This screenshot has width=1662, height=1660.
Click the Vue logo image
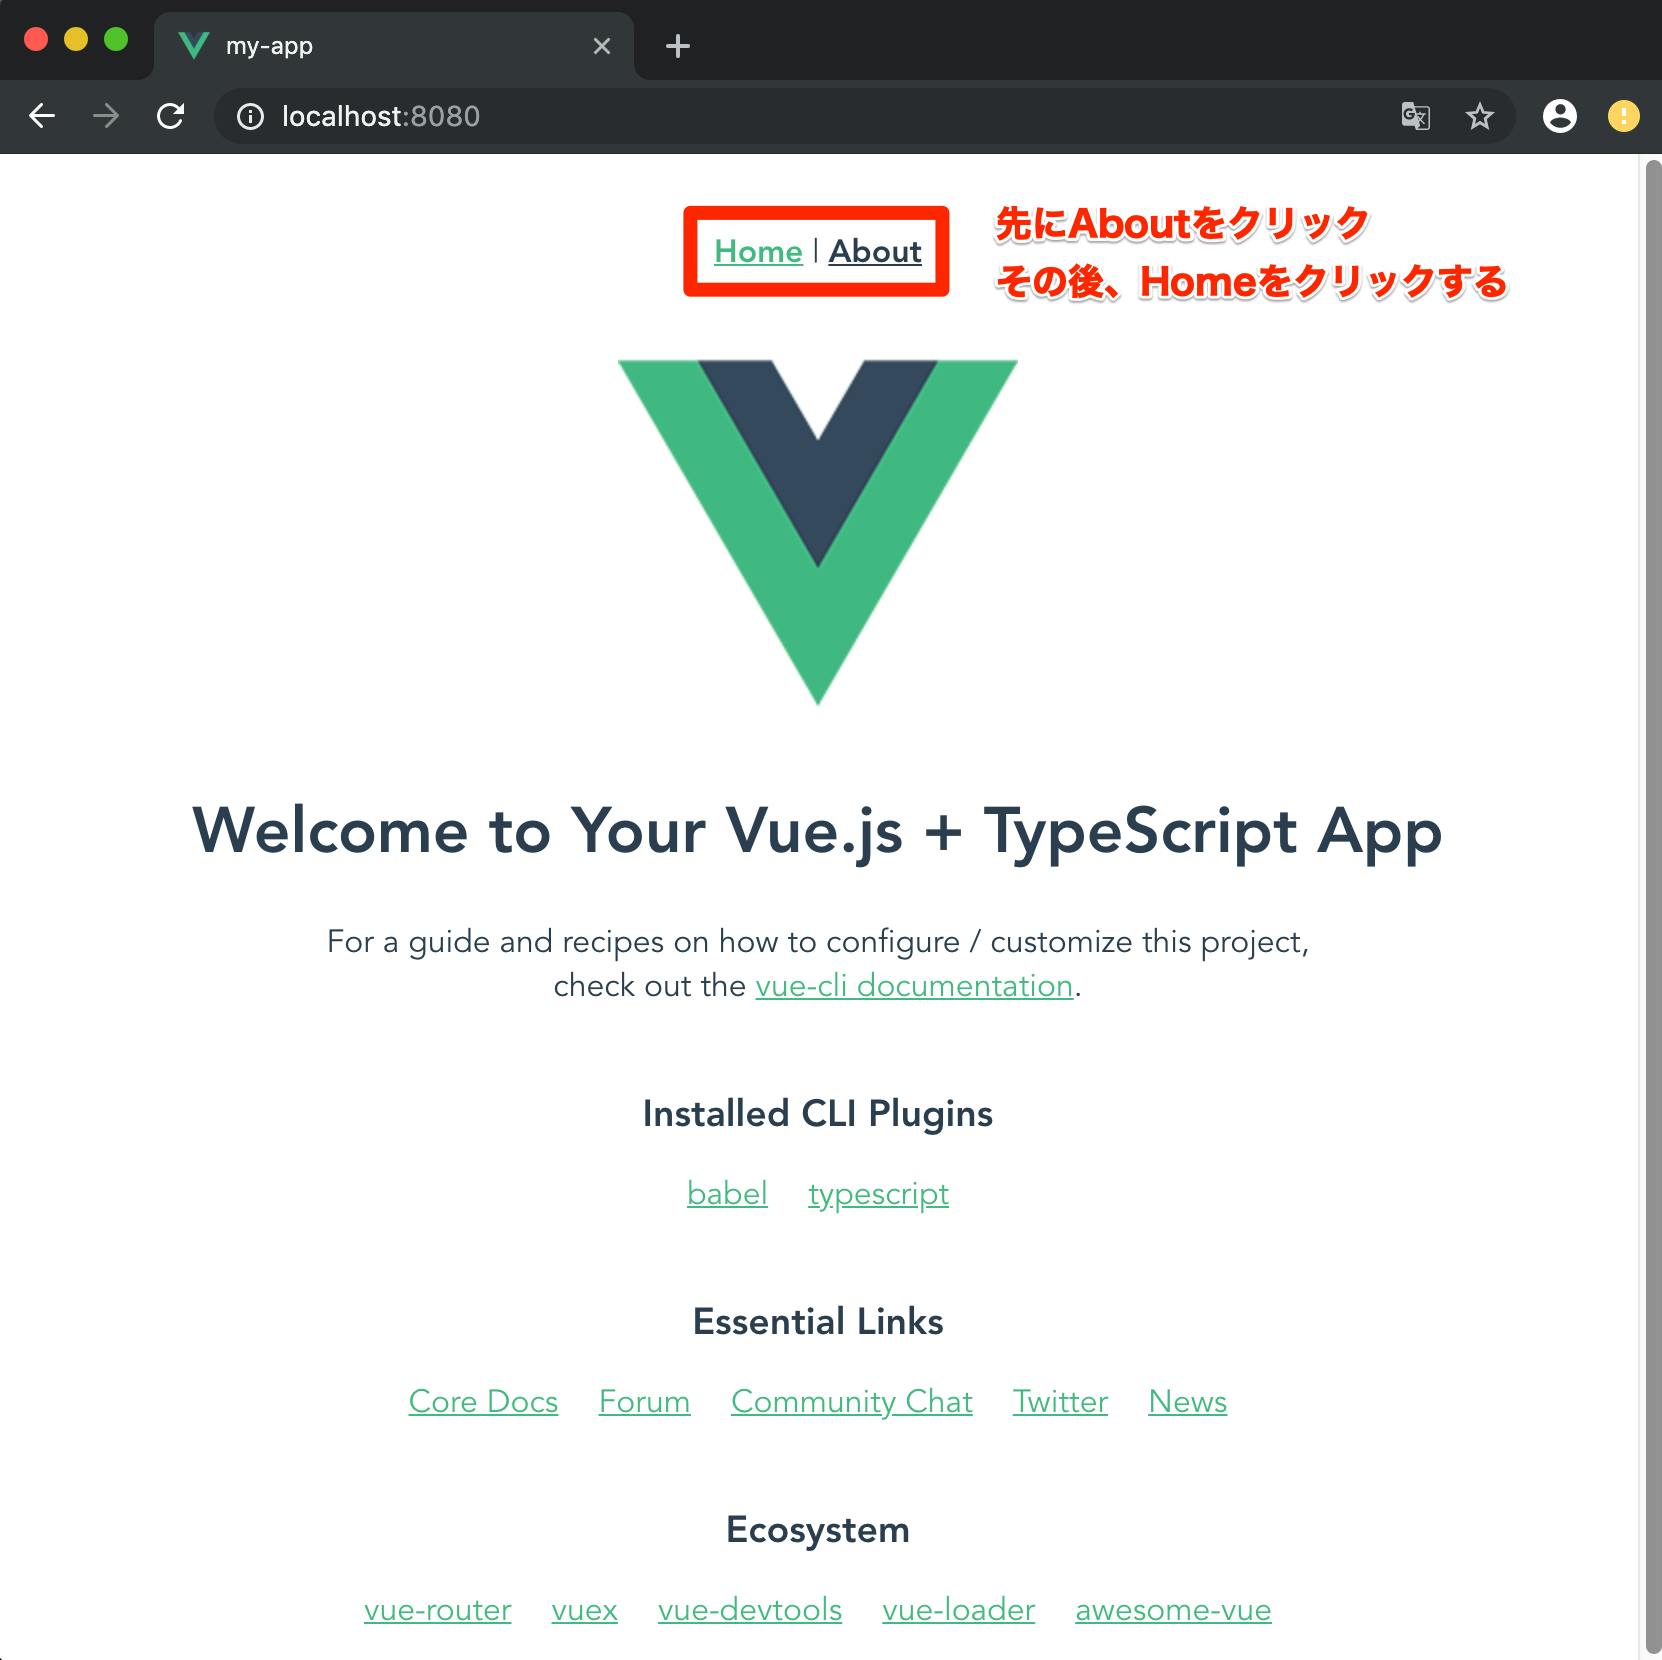[x=818, y=532]
